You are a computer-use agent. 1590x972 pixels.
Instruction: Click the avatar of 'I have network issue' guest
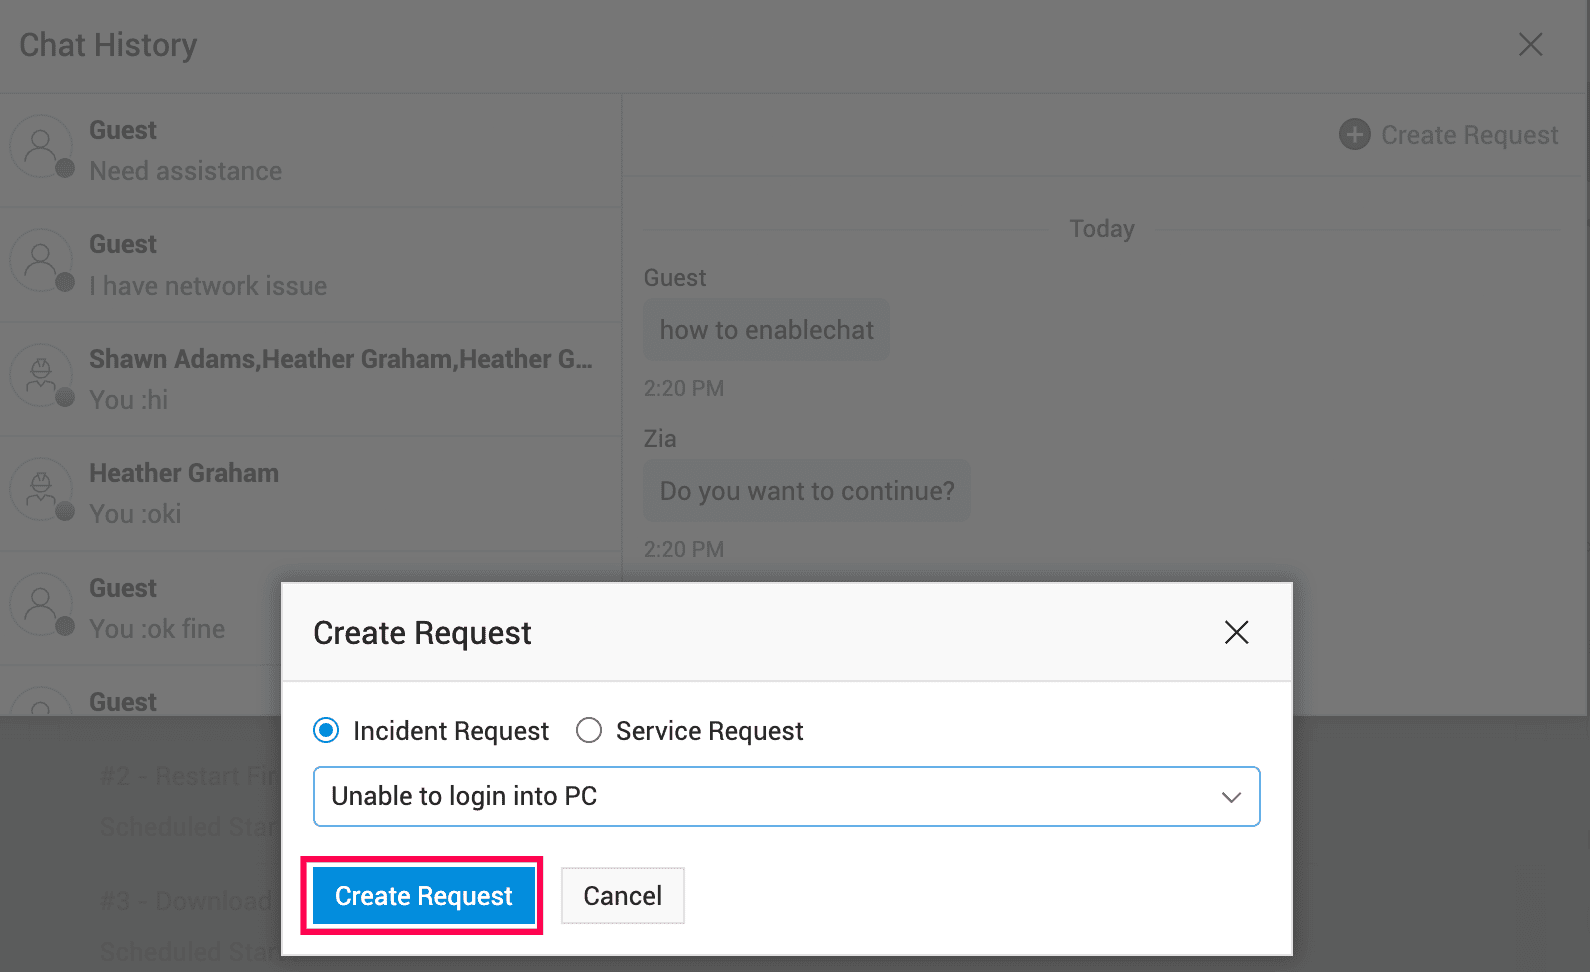[41, 260]
